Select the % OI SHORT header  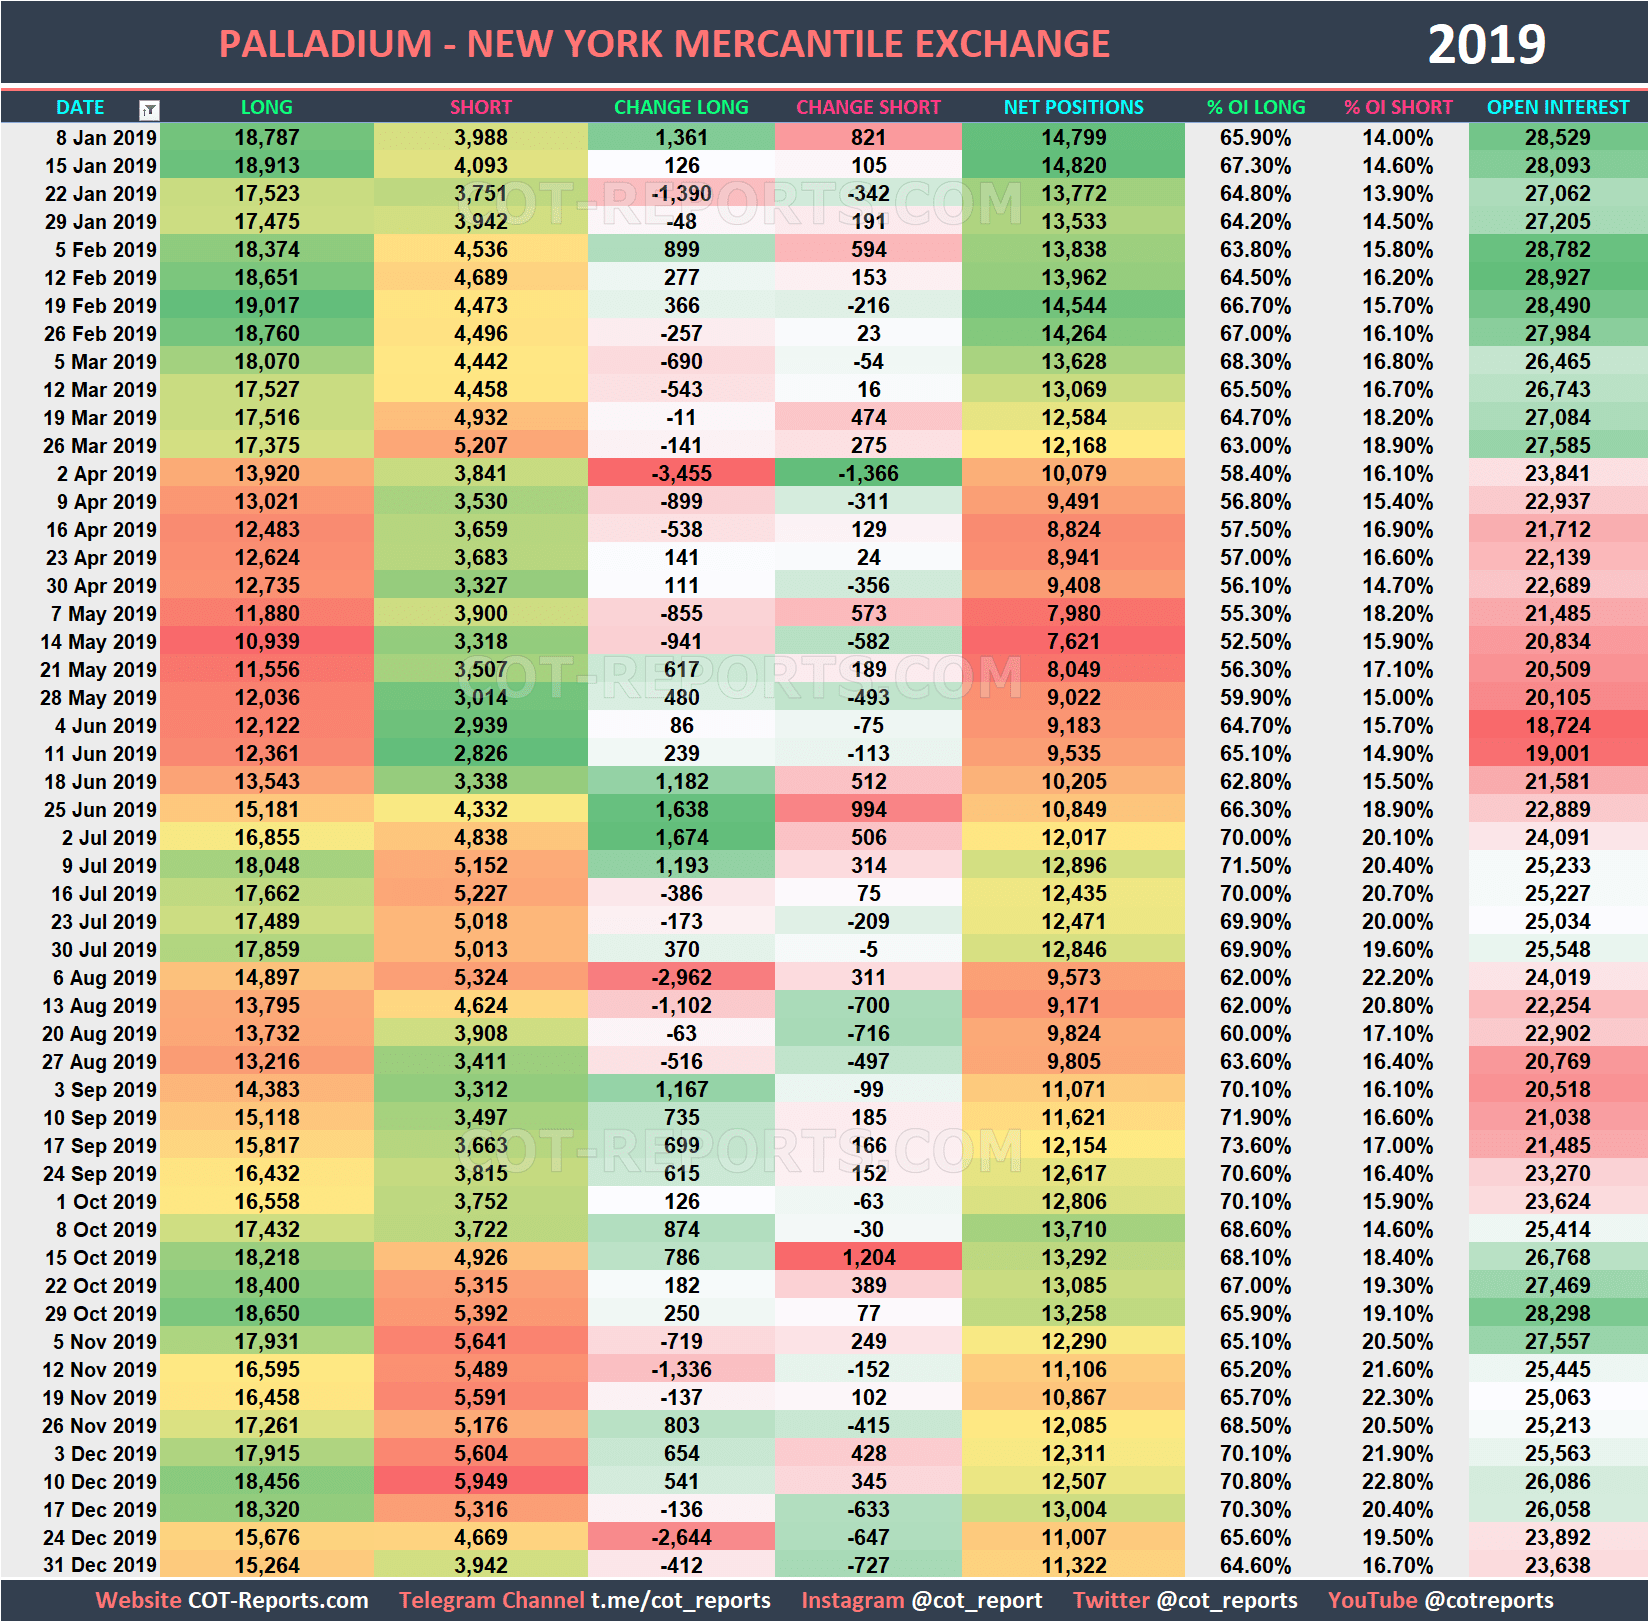click(x=1398, y=107)
